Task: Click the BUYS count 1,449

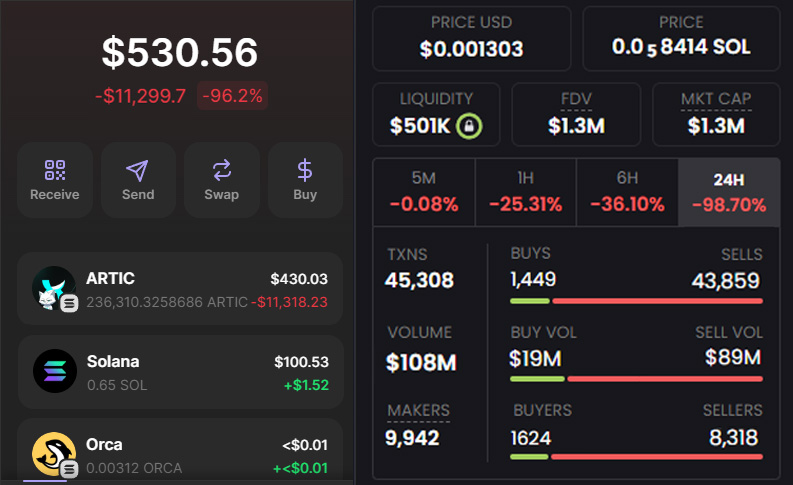Action: [533, 279]
